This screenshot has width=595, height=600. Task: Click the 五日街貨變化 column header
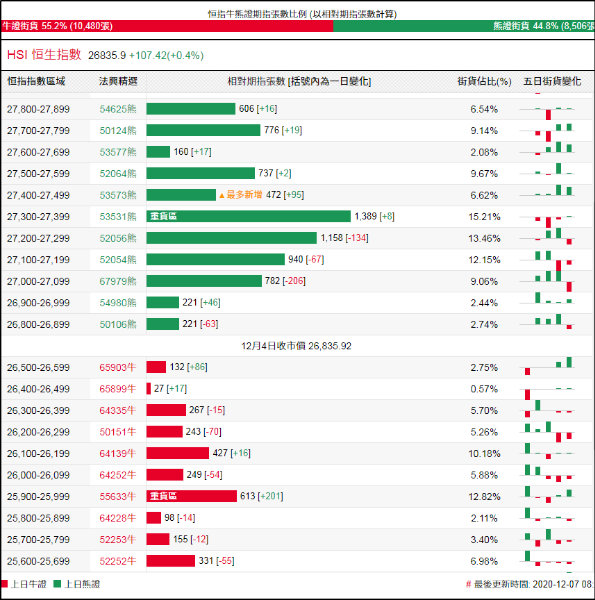point(552,81)
